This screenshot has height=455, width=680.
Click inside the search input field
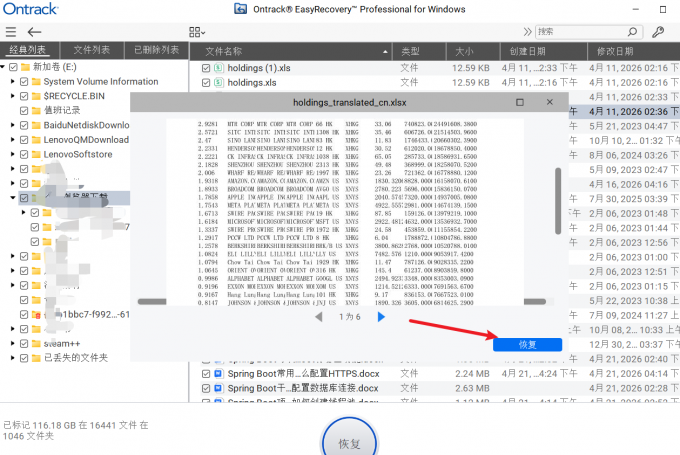(581, 32)
